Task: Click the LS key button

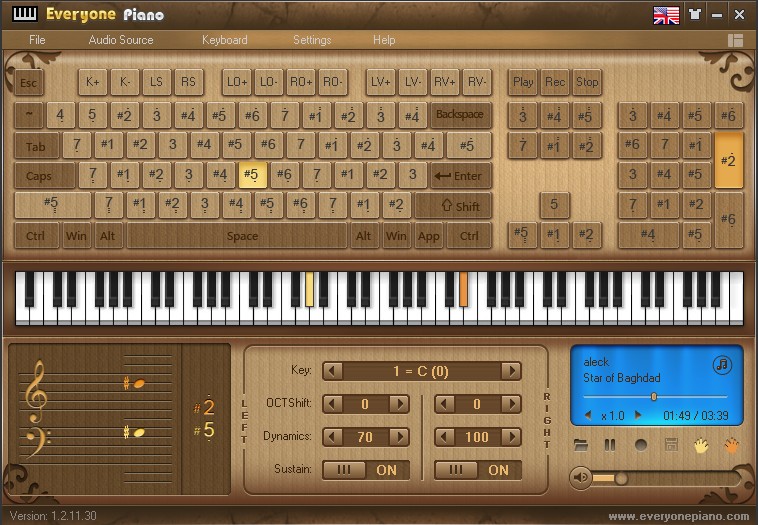Action: [x=157, y=82]
